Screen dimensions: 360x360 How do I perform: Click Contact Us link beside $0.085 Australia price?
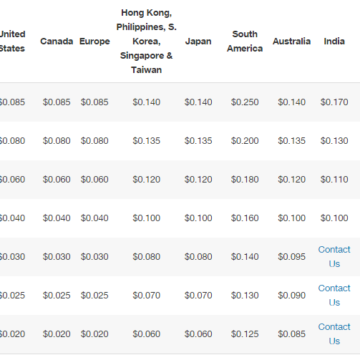click(334, 334)
